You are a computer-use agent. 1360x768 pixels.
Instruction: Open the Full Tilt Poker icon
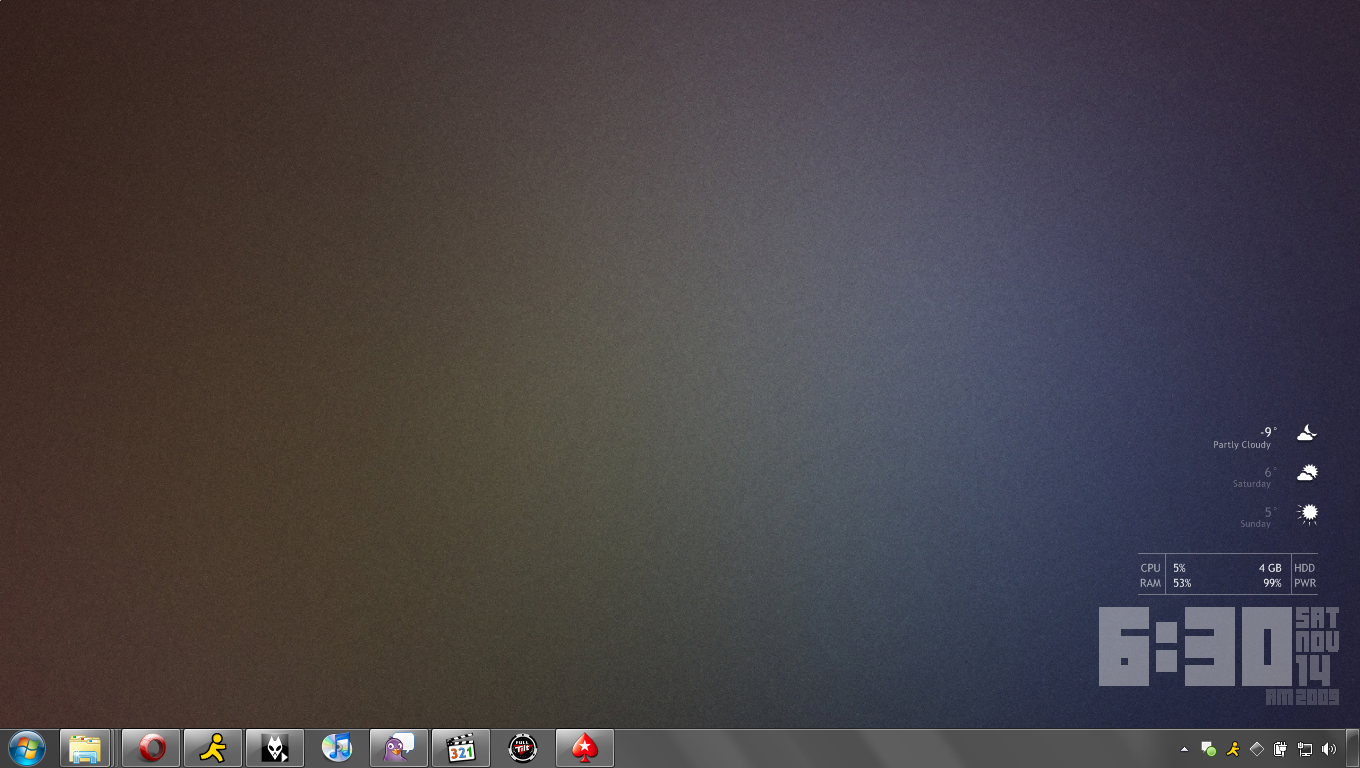point(523,748)
